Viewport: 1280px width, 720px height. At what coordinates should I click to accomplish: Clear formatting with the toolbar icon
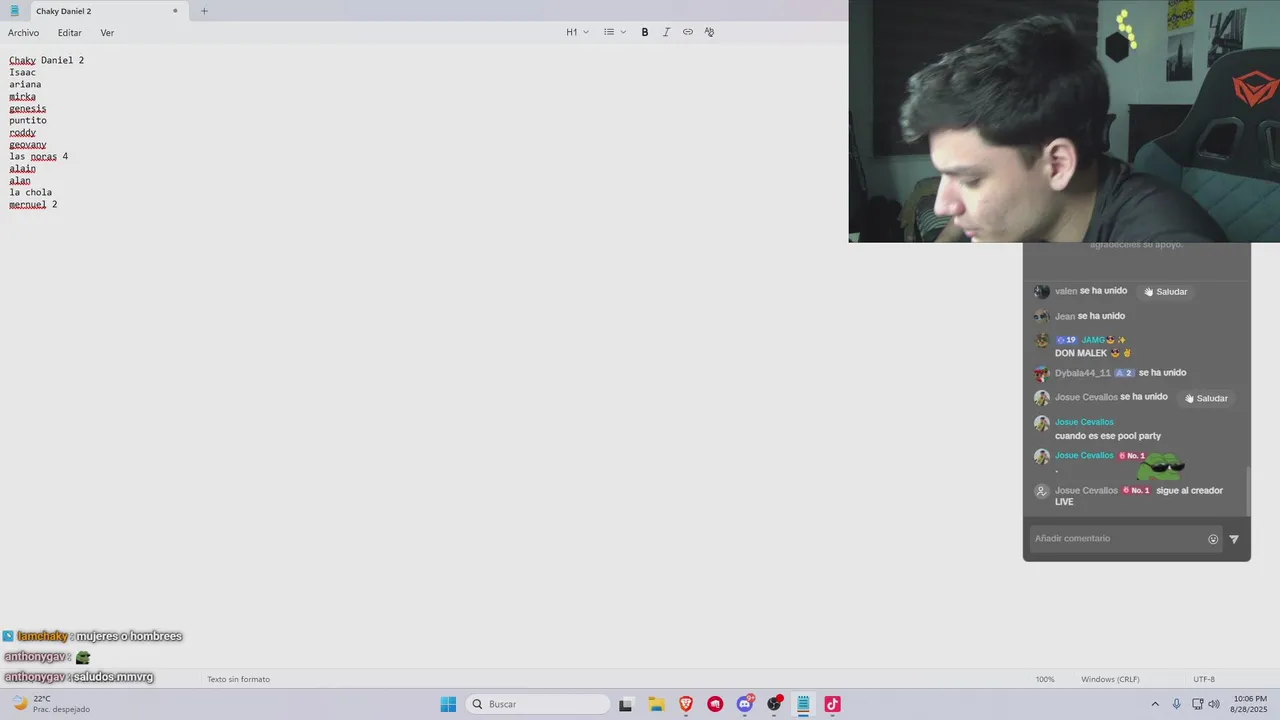(x=709, y=32)
